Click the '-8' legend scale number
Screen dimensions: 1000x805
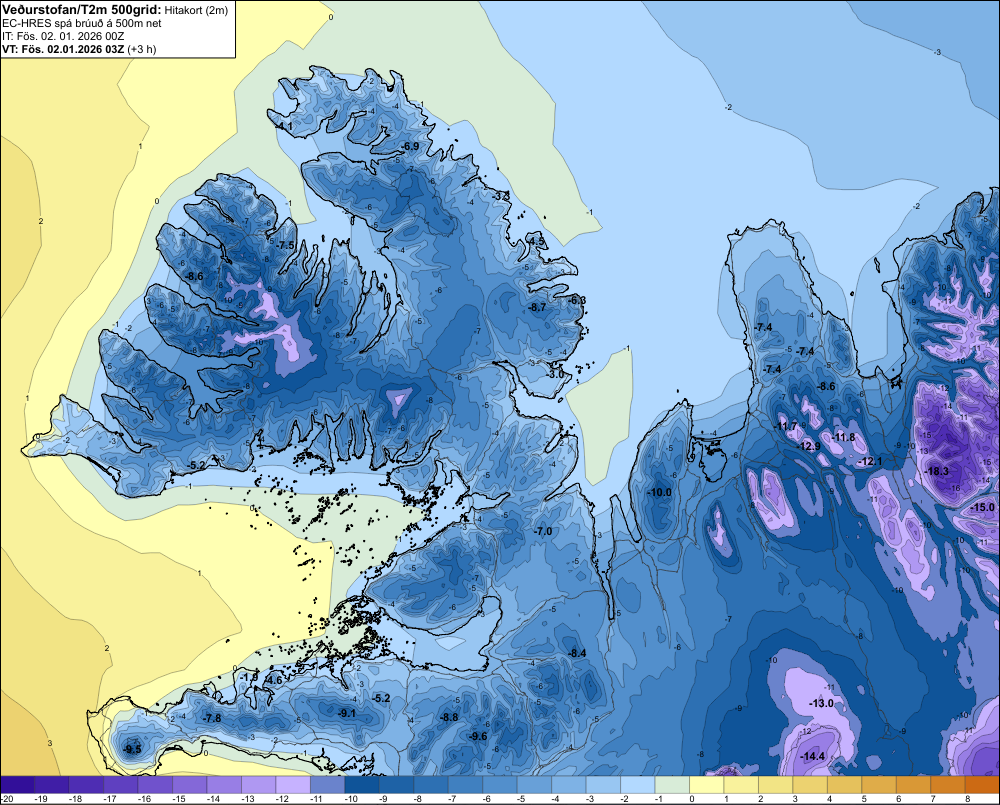coord(417,799)
